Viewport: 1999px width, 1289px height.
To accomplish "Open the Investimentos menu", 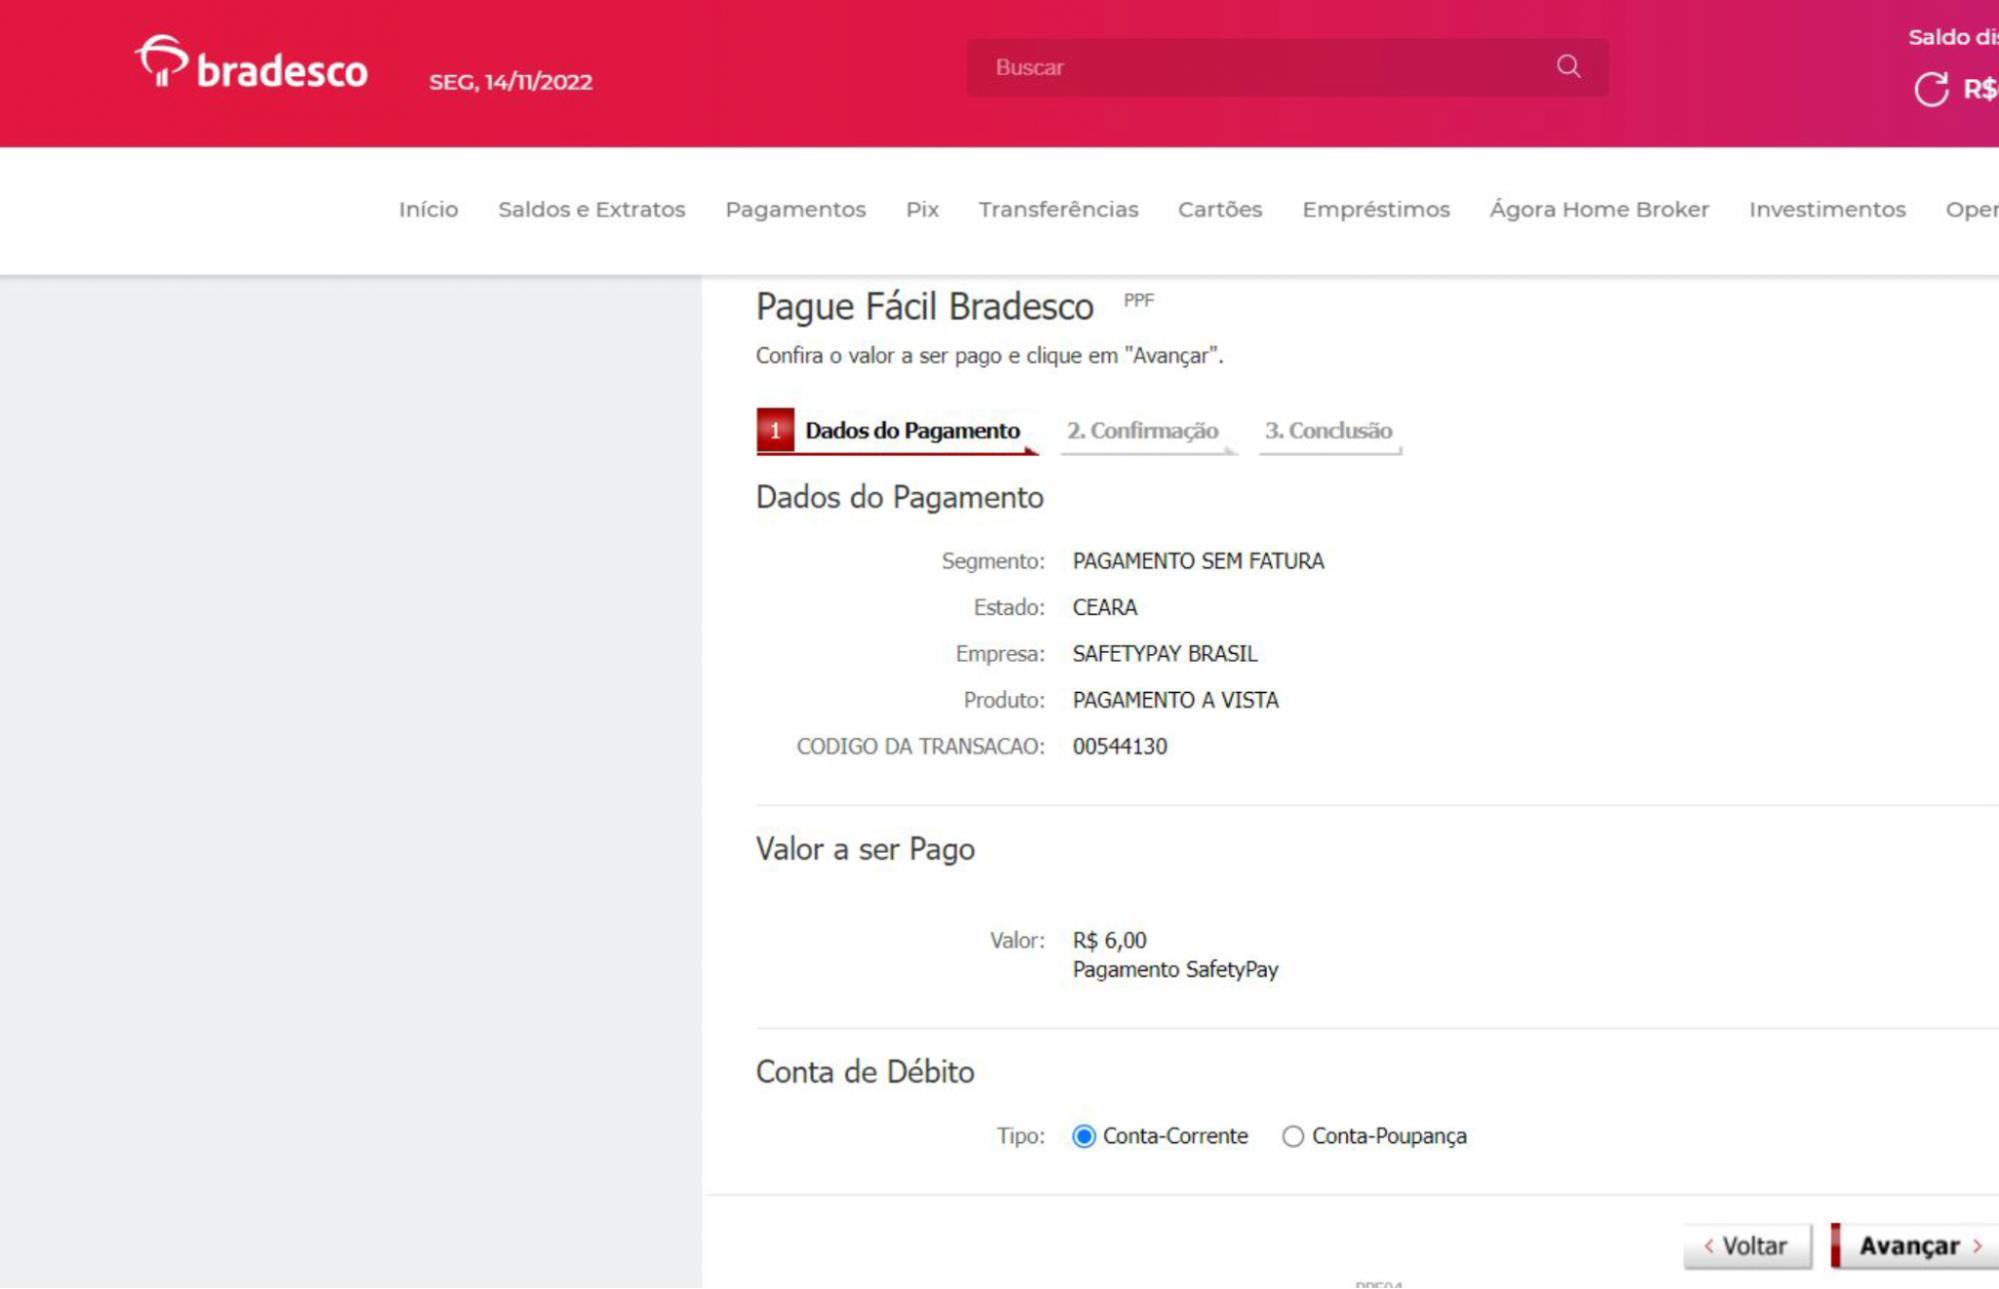I will tap(1826, 209).
